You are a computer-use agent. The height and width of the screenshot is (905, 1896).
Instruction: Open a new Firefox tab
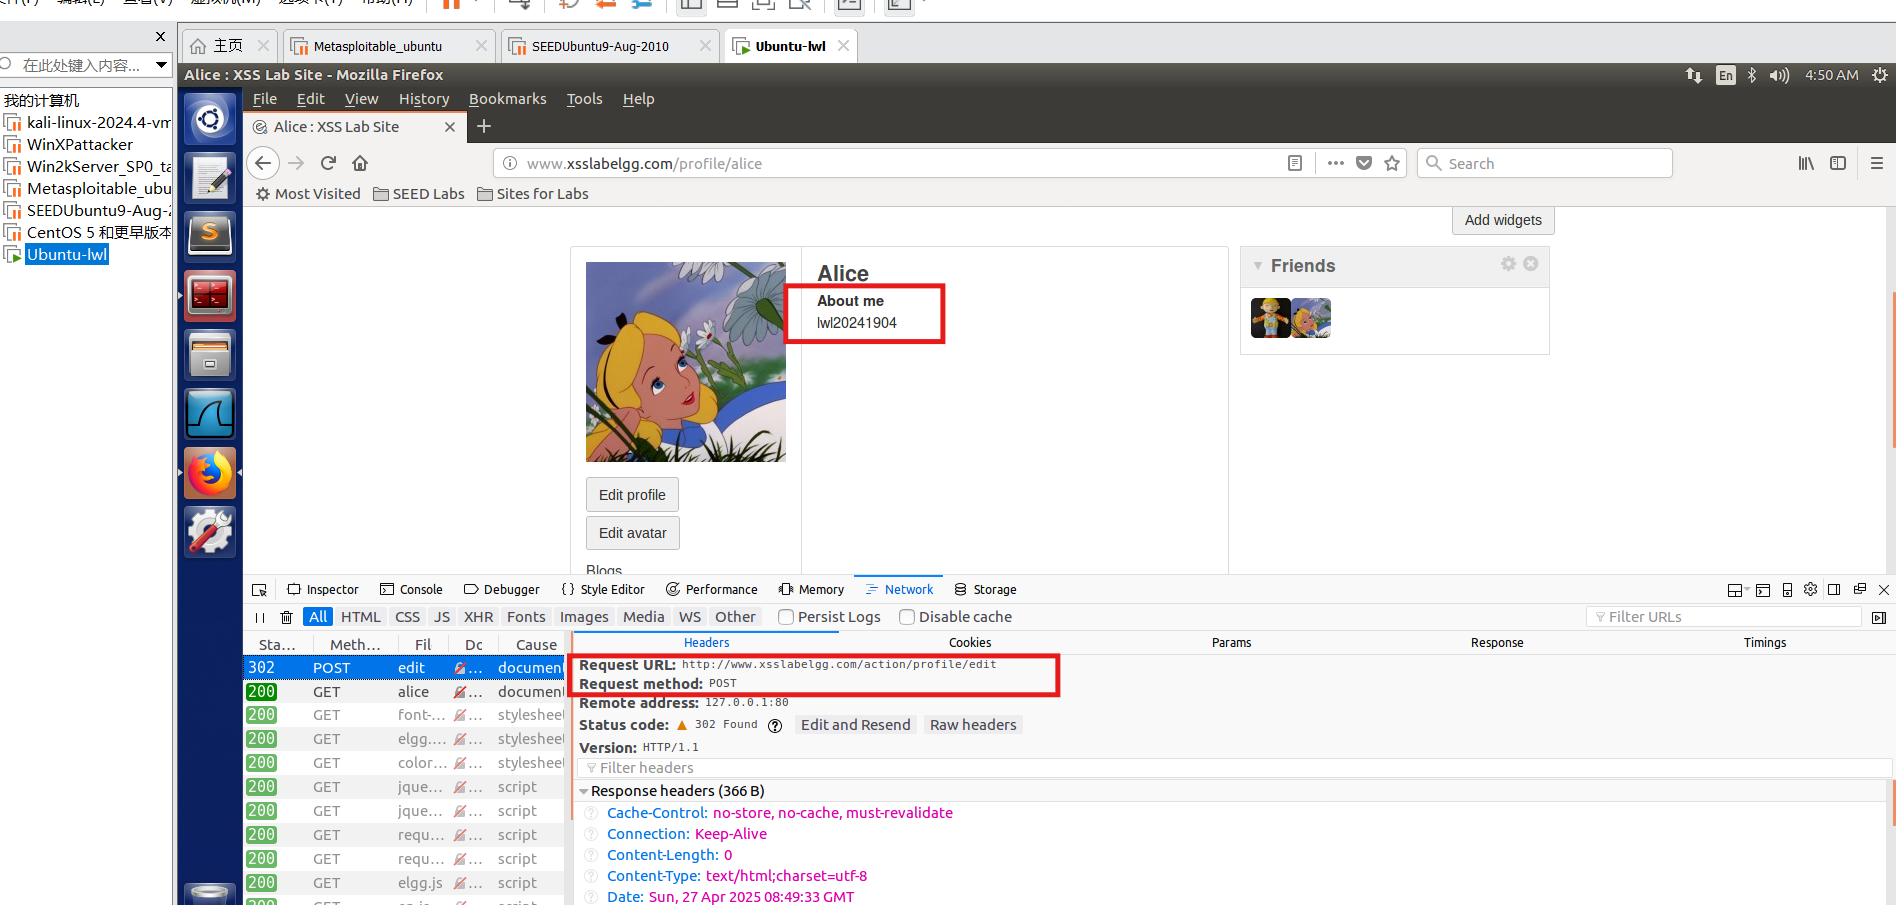[x=484, y=126]
